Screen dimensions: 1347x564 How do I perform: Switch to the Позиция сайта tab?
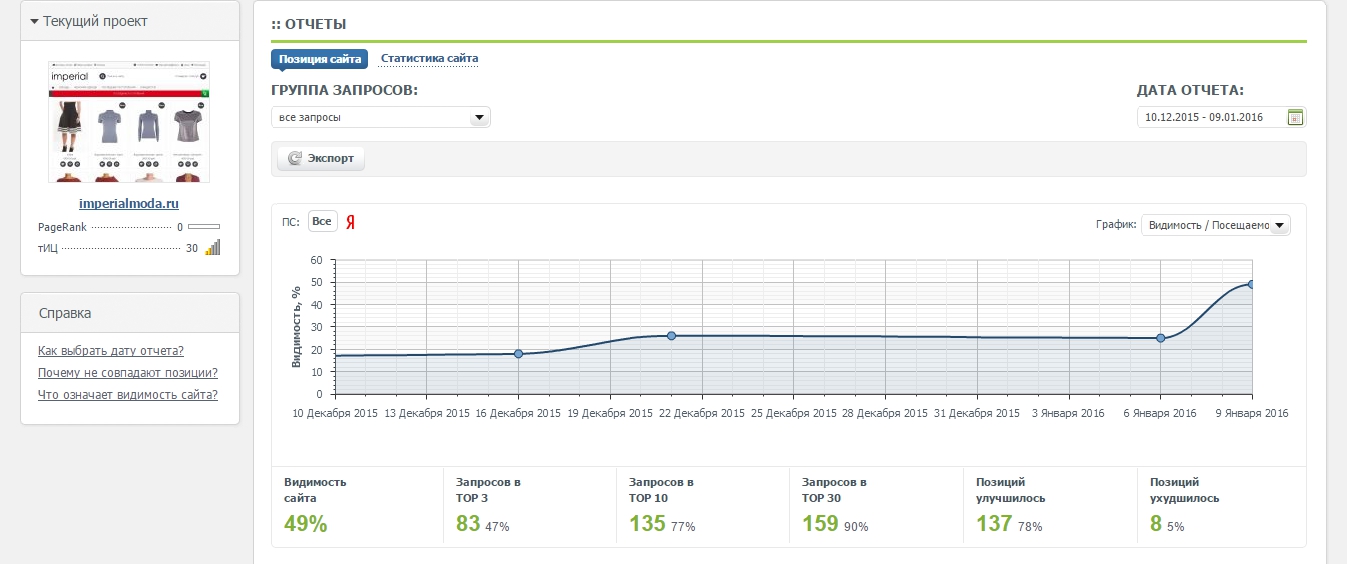[x=320, y=59]
